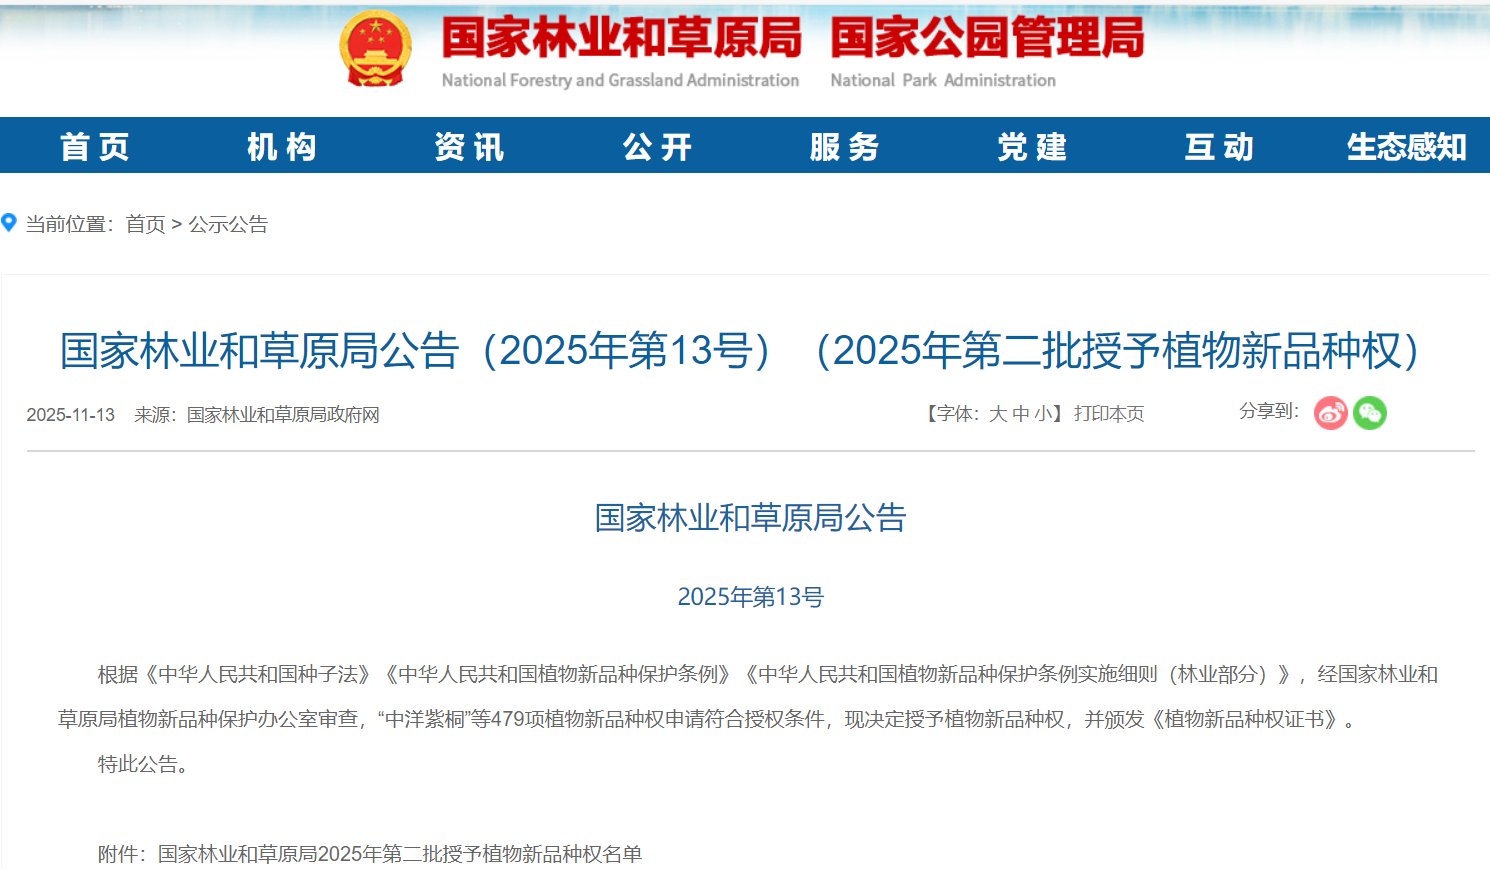Click the 国家林业和草原局 header title banner
Image resolution: width=1490 pixels, height=869 pixels.
click(621, 39)
